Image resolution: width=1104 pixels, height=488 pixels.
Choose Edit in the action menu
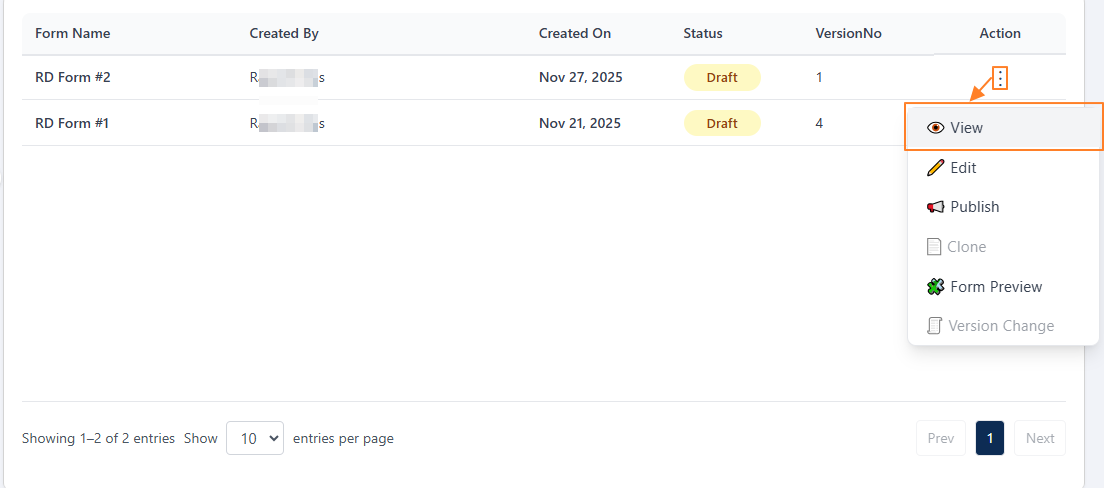(x=963, y=168)
